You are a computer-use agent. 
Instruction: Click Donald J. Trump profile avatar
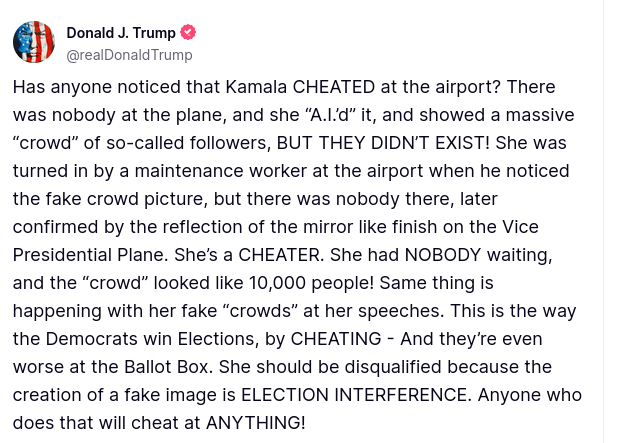(34, 42)
